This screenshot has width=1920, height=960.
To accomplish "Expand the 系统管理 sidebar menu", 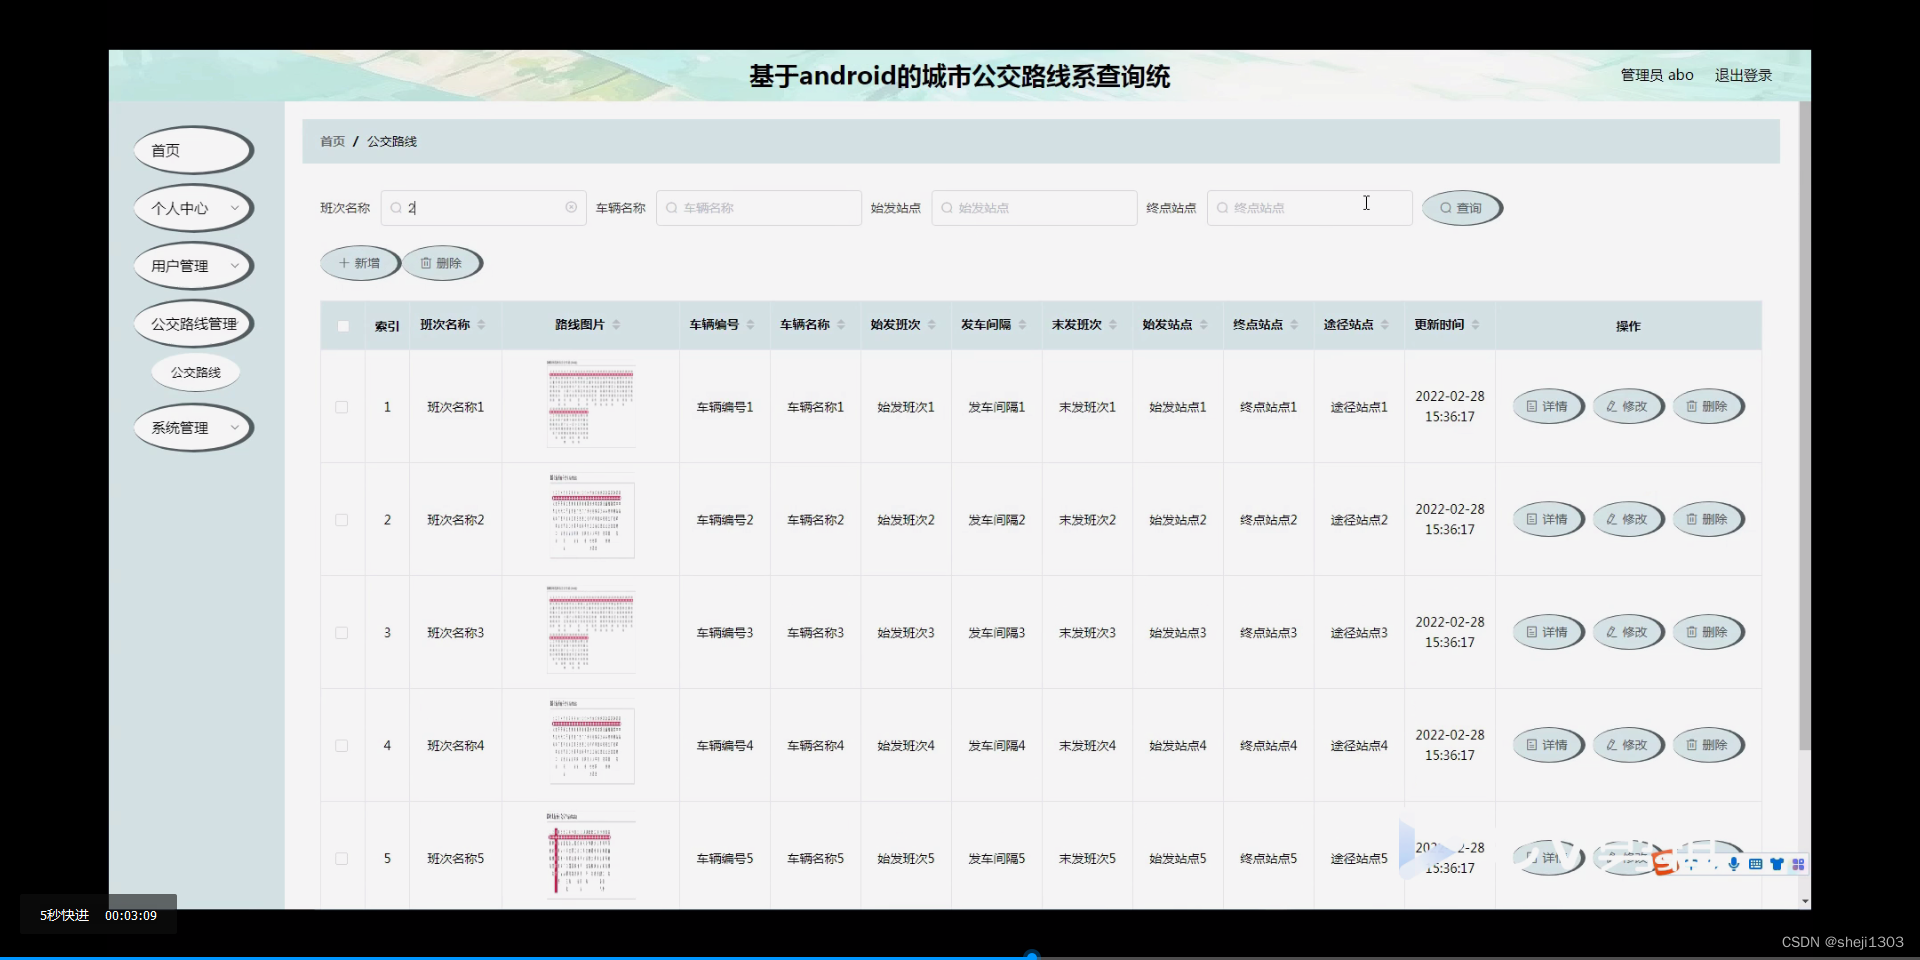I will click(192, 427).
